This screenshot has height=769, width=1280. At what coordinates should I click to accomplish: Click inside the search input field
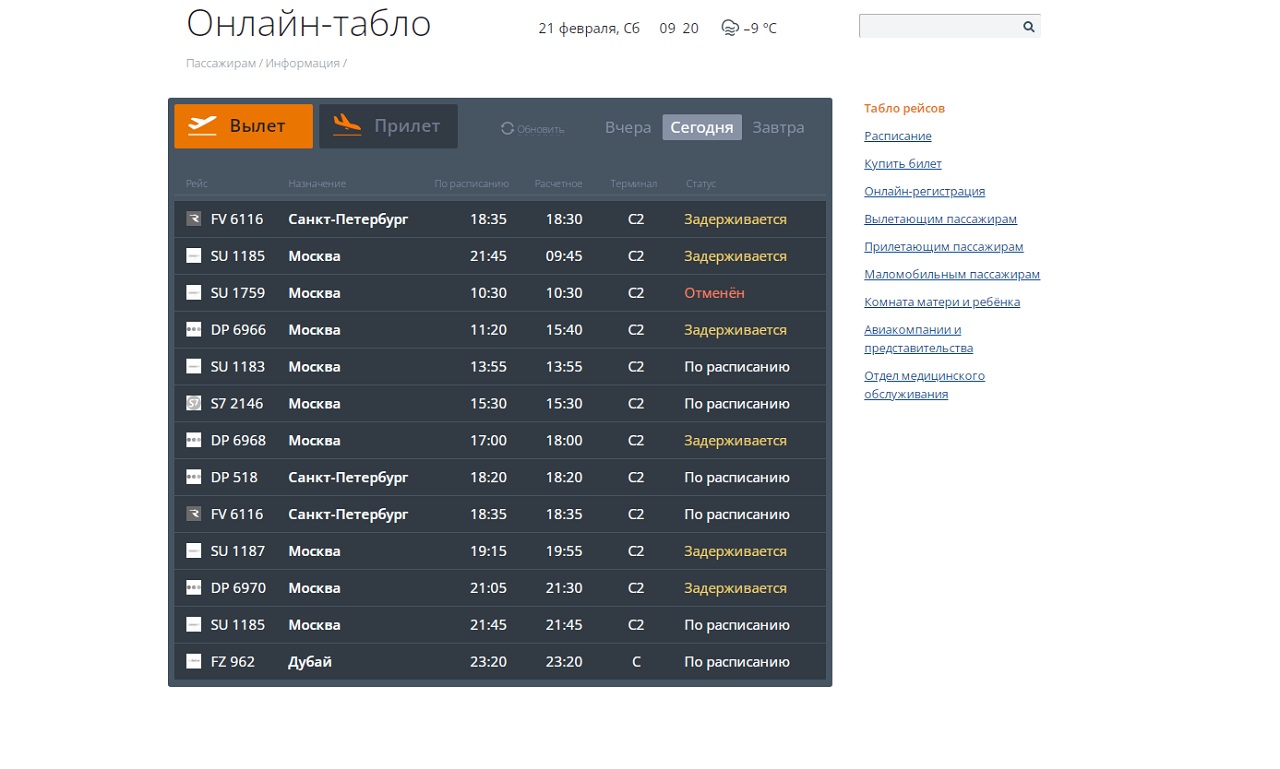tap(938, 27)
